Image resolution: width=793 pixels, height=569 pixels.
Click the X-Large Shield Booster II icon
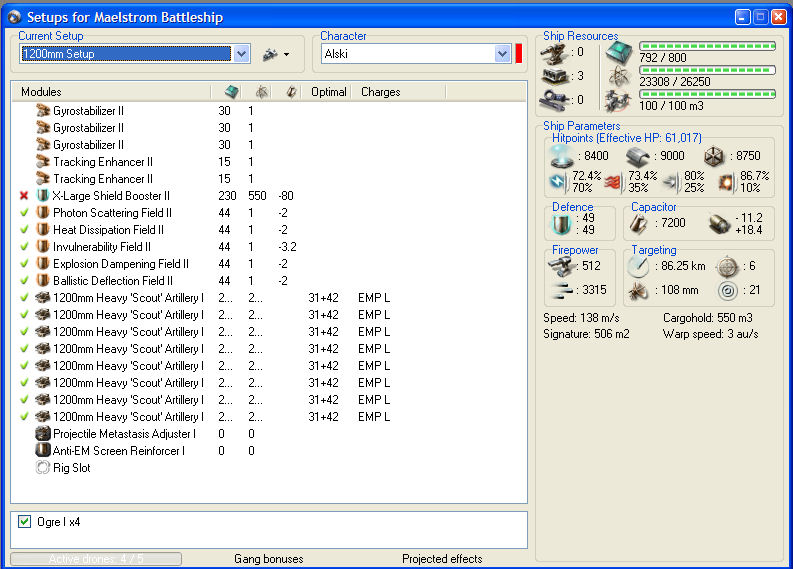(43, 196)
